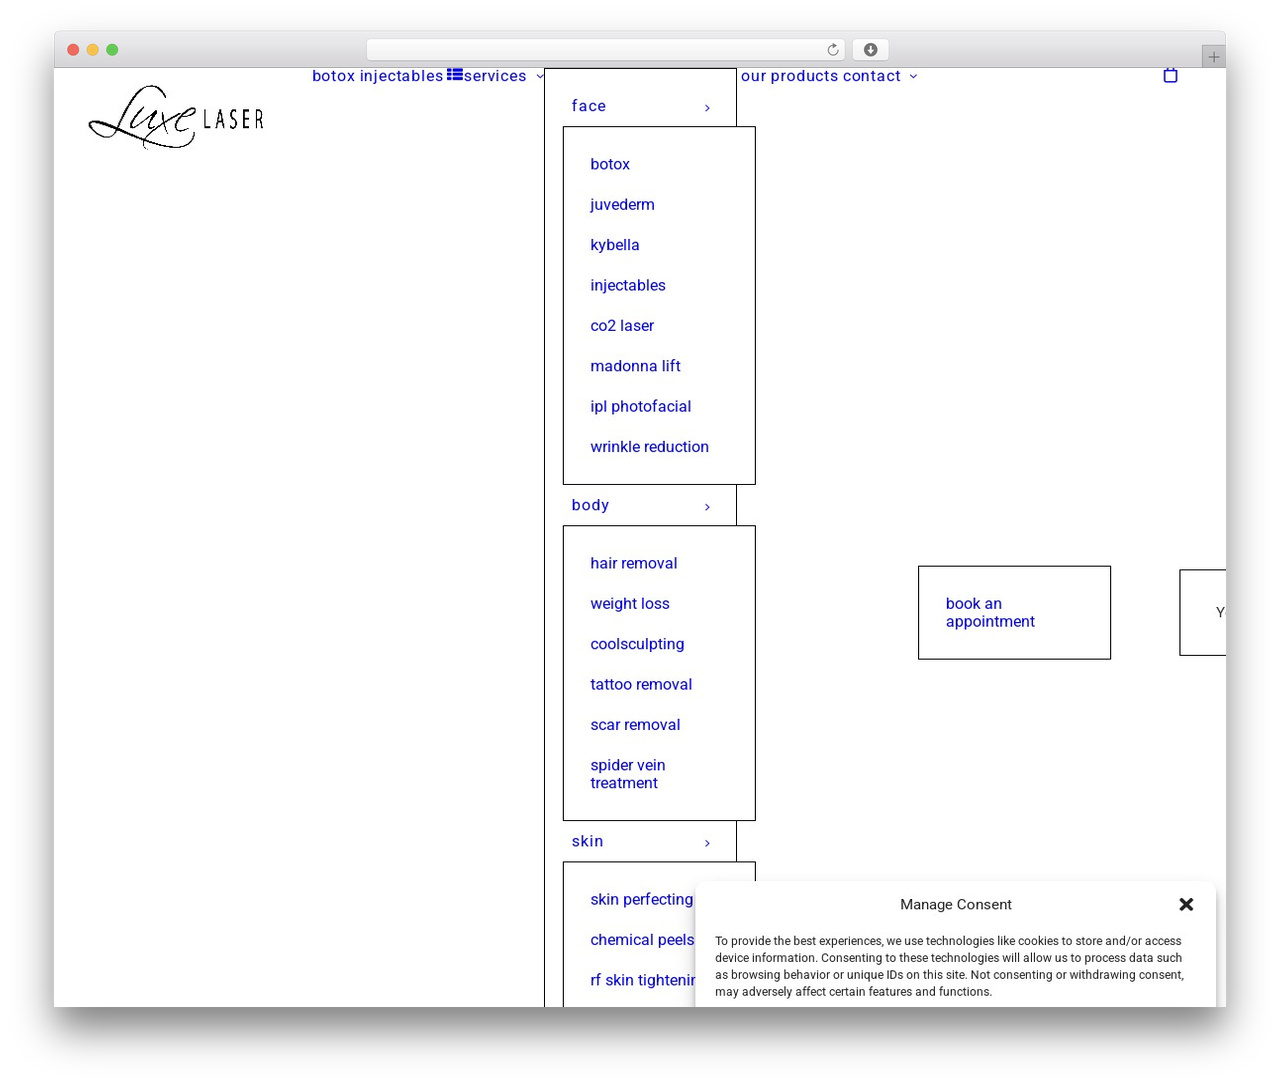
Task: Expand the face submenu arrow
Action: tap(707, 107)
